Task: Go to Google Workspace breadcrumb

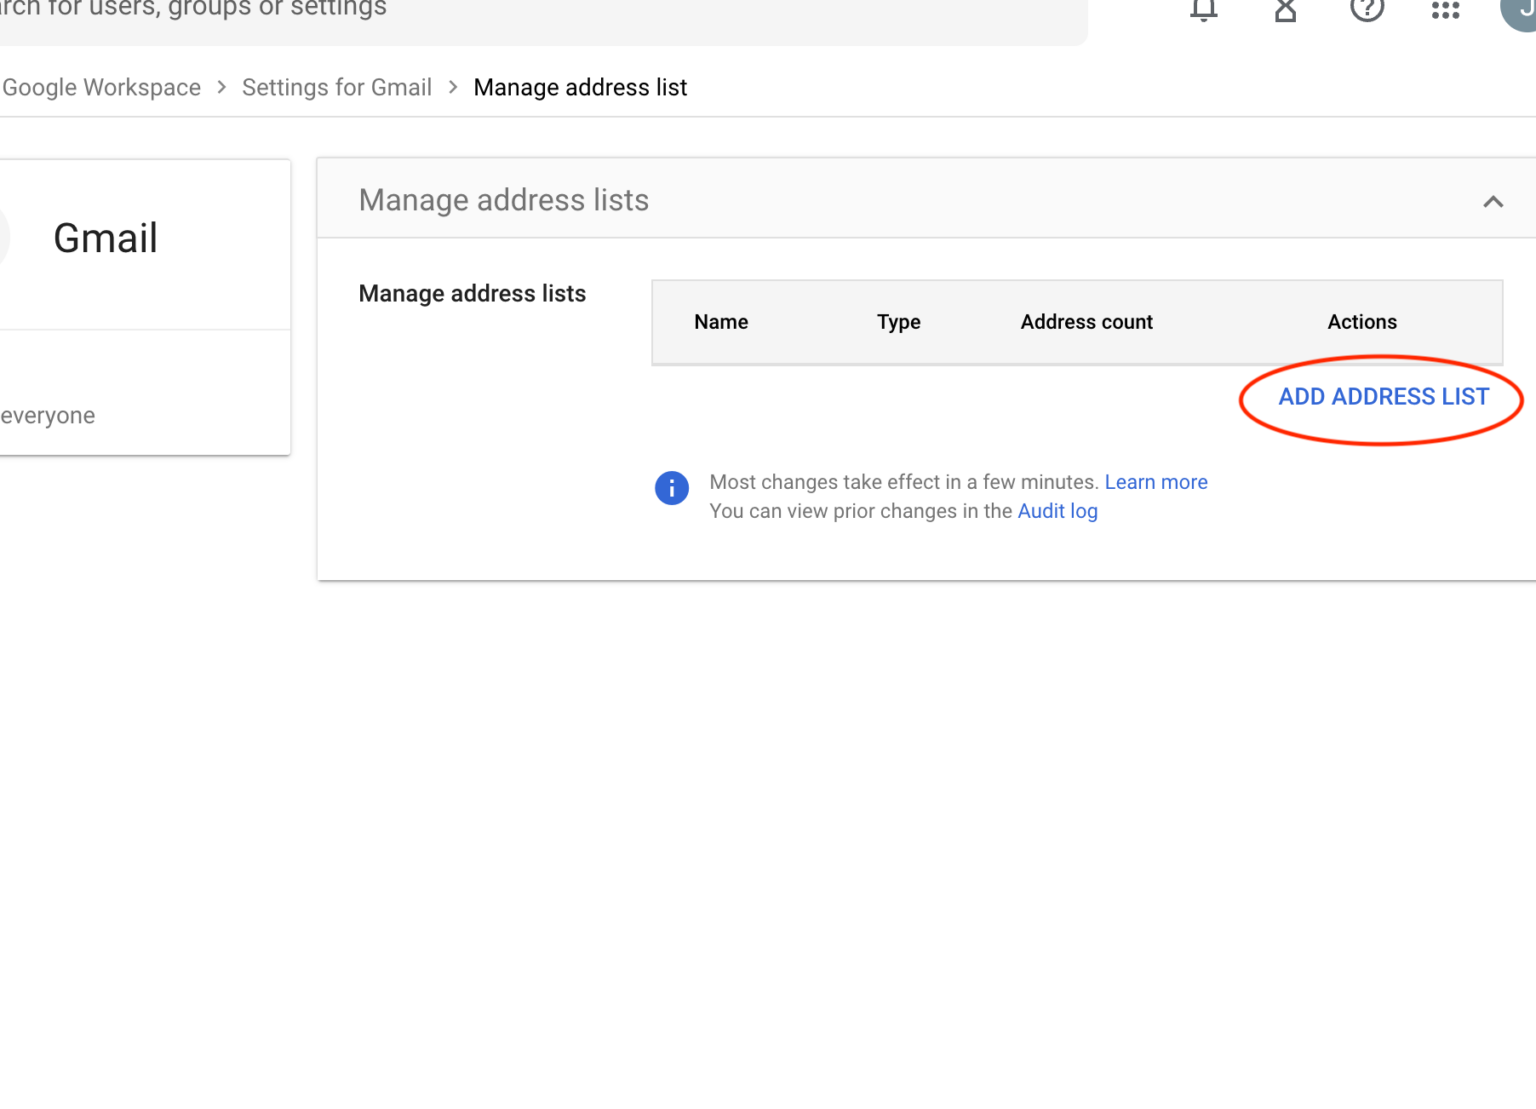Action: [x=101, y=88]
